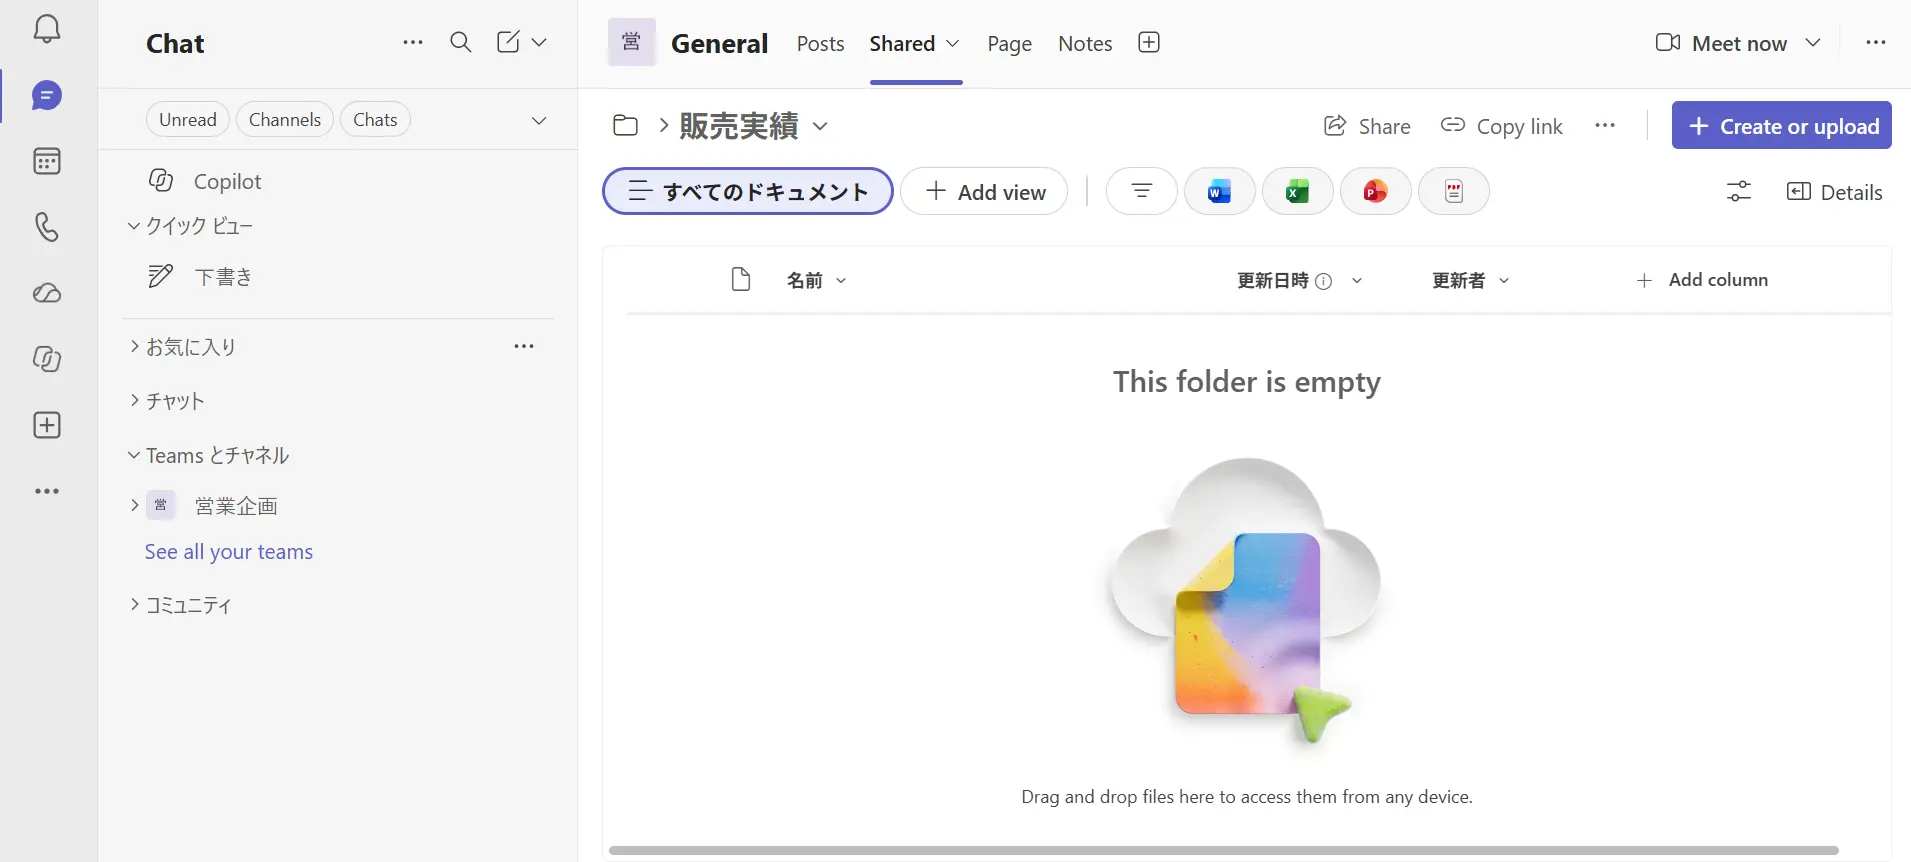Click the Share button
Viewport: 1911px width, 862px height.
1367,126
